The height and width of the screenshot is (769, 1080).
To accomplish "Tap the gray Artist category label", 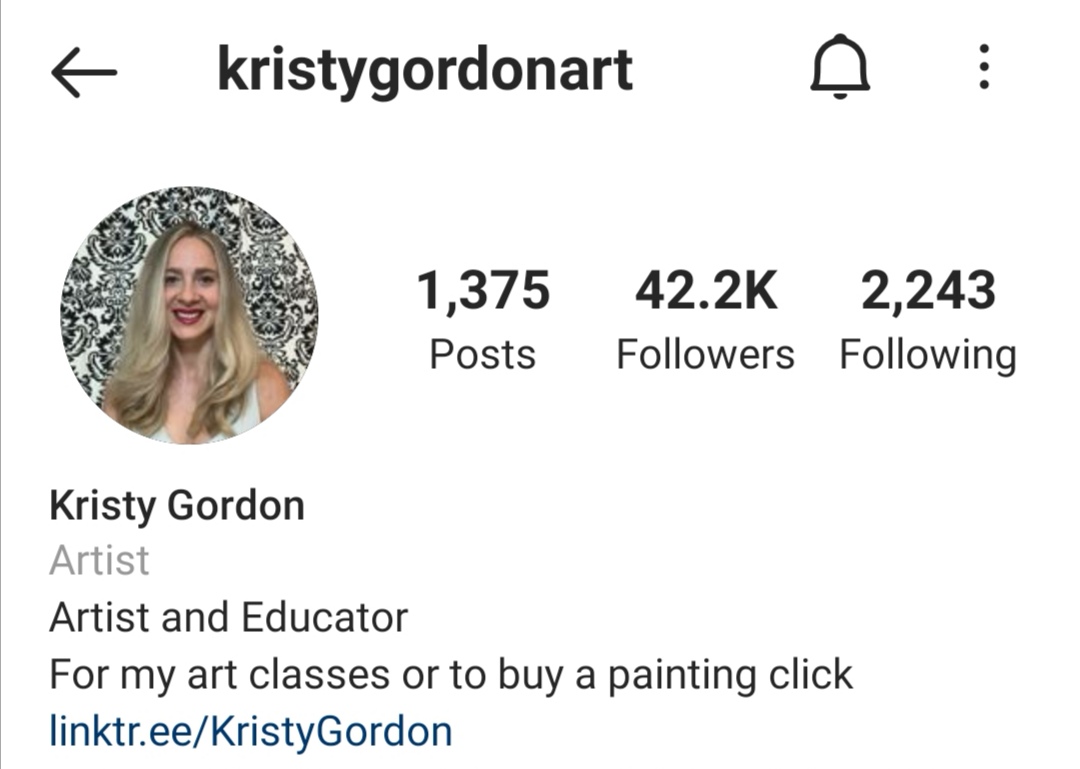I will point(99,560).
